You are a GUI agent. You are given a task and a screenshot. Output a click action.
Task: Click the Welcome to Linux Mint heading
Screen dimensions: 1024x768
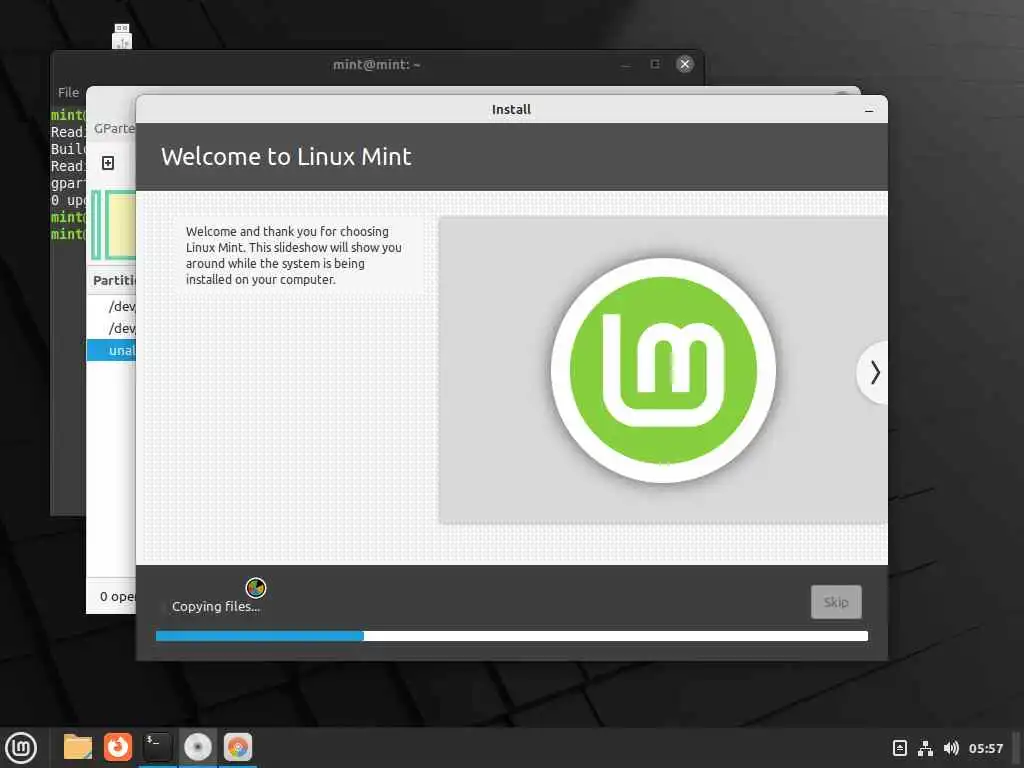coord(286,157)
